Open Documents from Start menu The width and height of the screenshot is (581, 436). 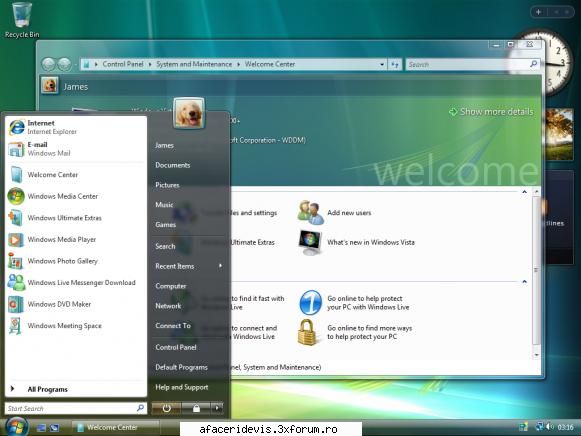click(173, 165)
